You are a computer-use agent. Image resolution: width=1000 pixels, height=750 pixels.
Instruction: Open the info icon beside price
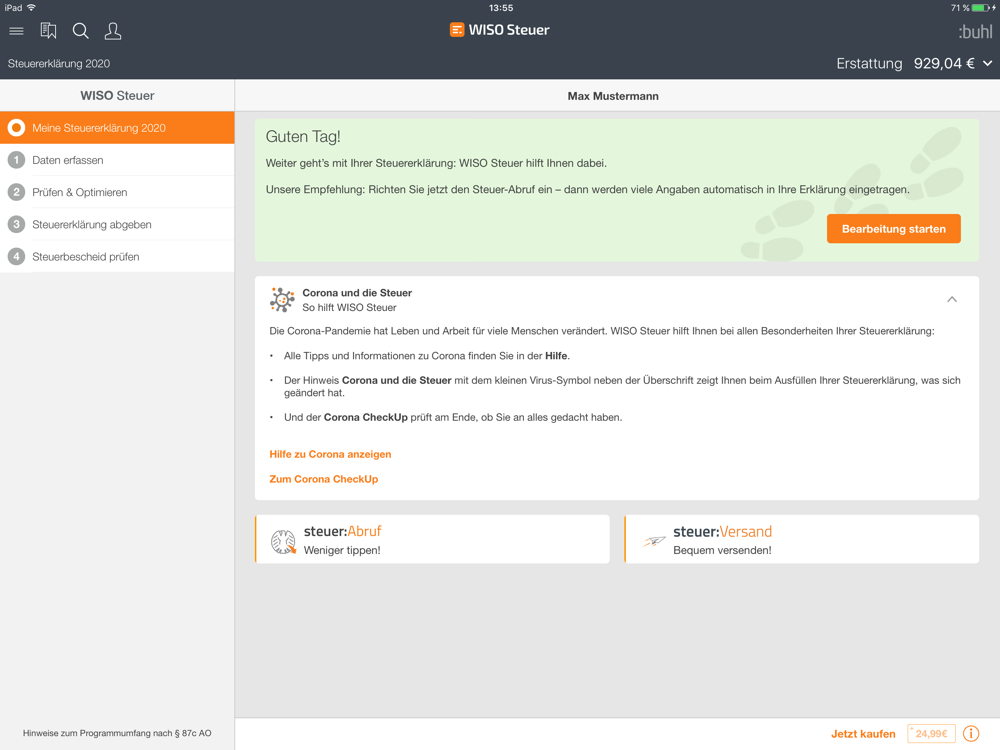(x=971, y=733)
